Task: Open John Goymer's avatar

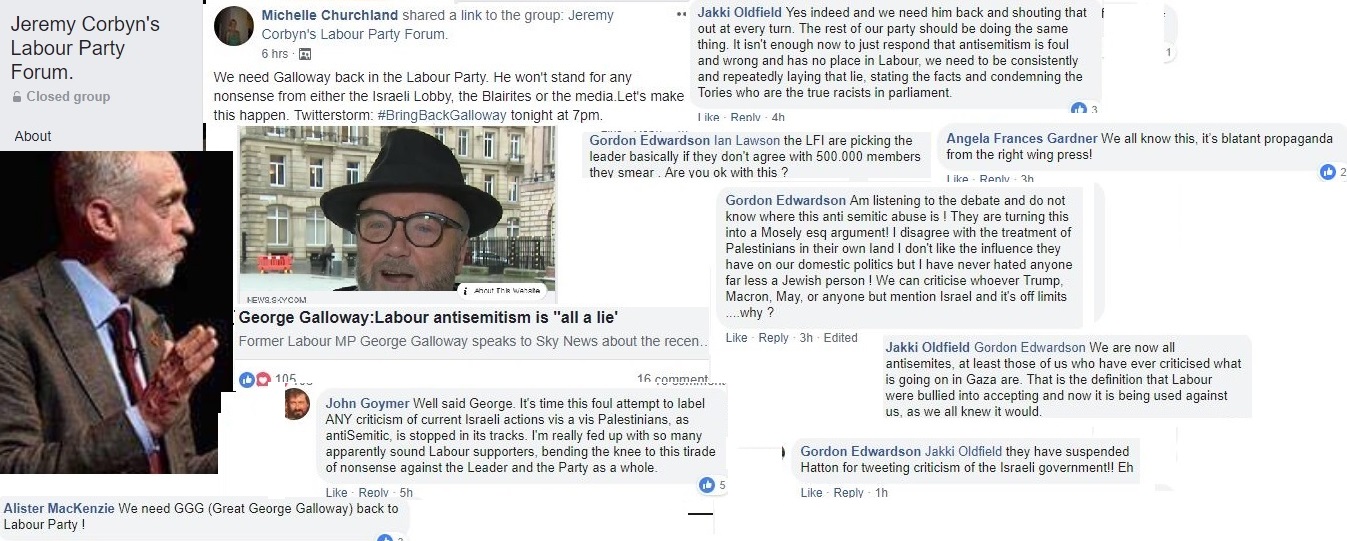Action: point(295,404)
